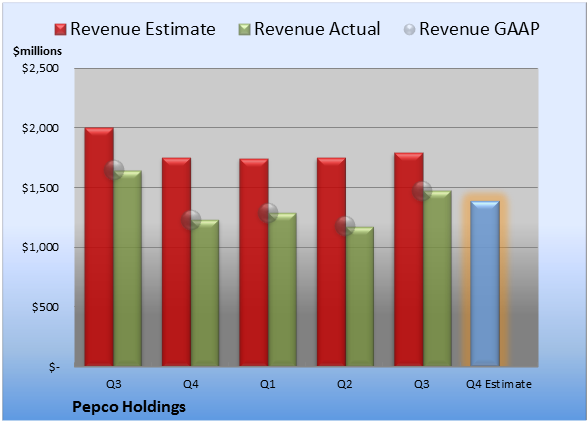Image resolution: width=588 pixels, height=422 pixels.
Task: Click the Revenue GAAP sphere marker for Q2
Action: coord(345,226)
